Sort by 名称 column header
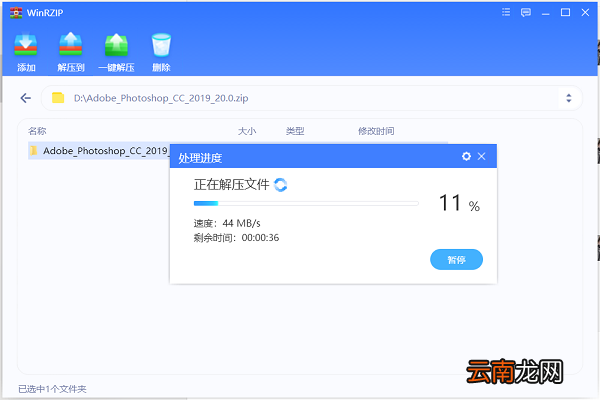The image size is (600, 400). pyautogui.click(x=37, y=131)
